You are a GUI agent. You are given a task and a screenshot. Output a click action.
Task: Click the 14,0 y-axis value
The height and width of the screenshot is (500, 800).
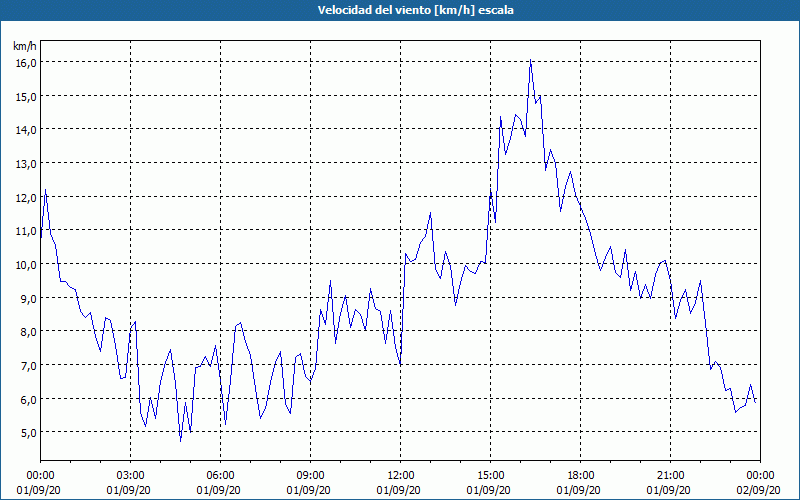tap(27, 130)
